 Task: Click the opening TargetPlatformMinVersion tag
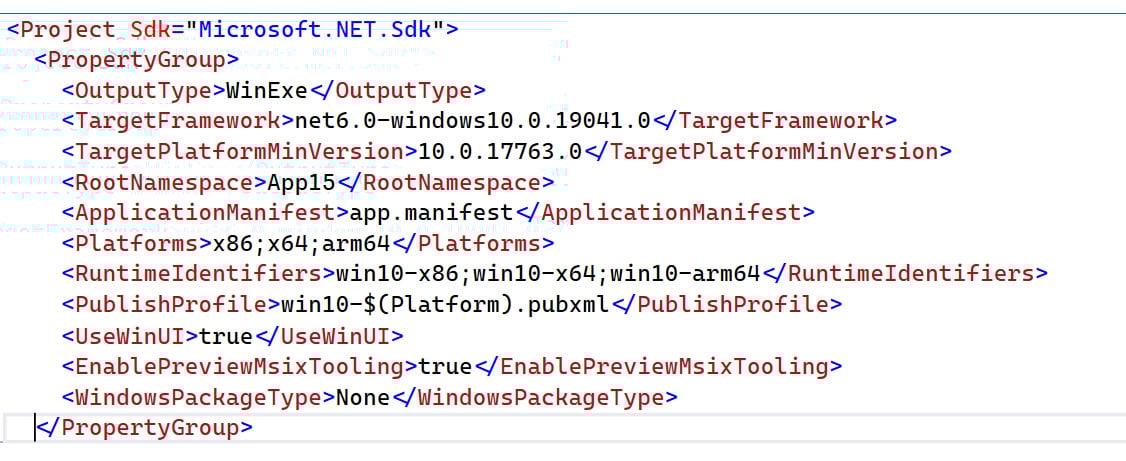(x=240, y=152)
